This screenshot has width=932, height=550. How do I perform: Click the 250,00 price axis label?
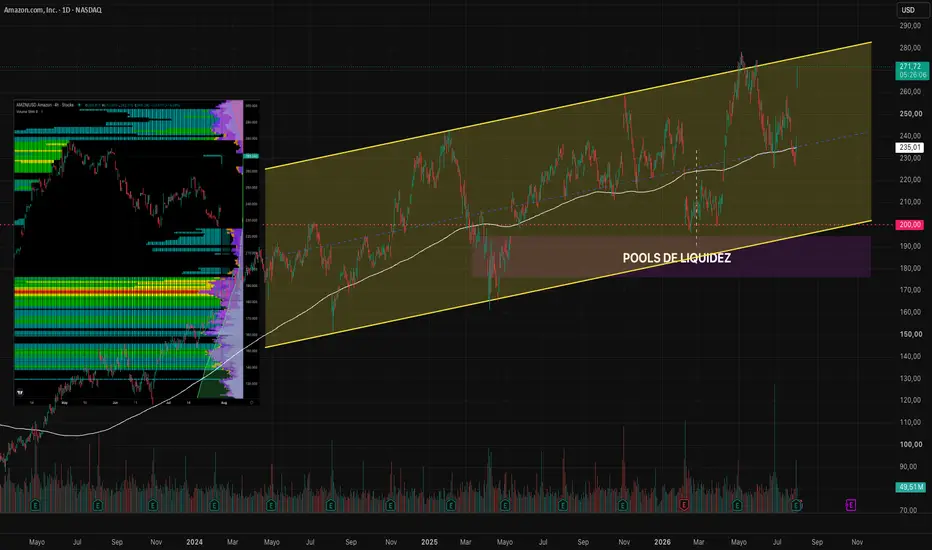coord(910,114)
